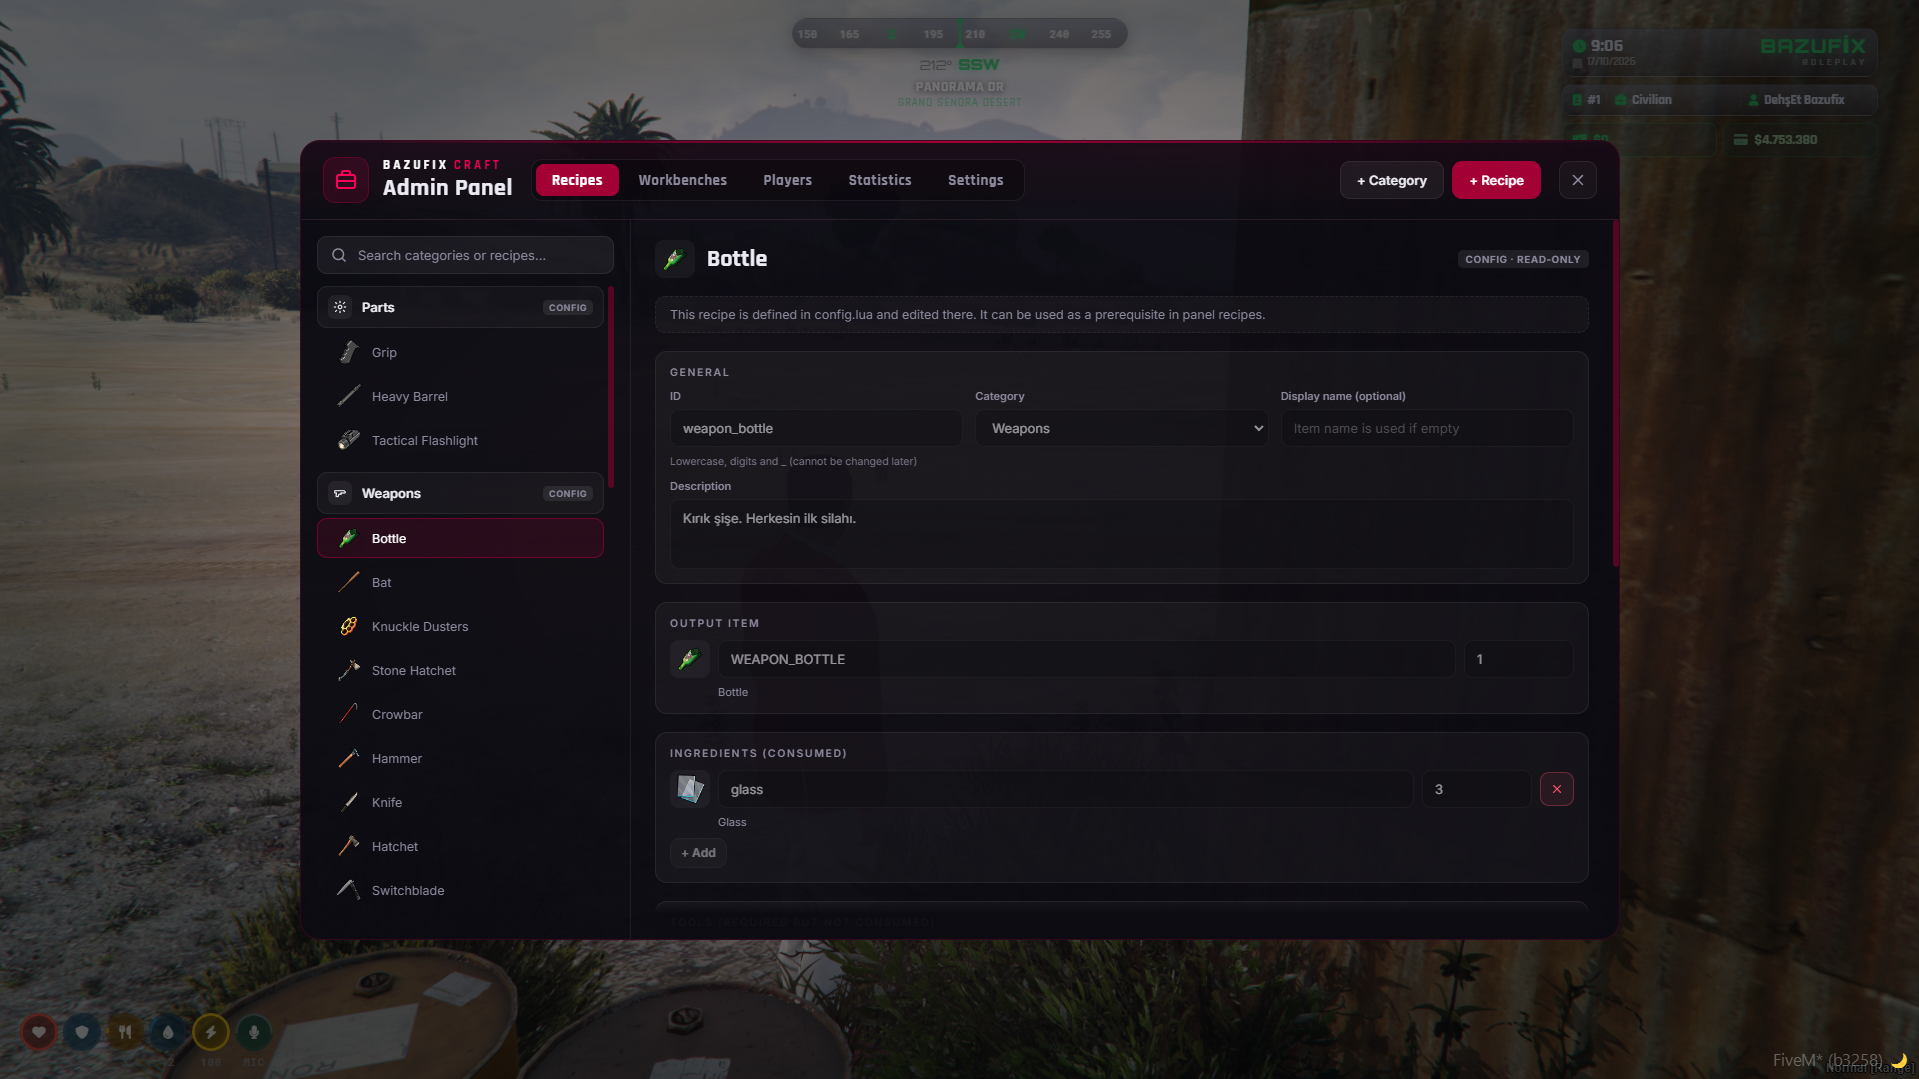The height and width of the screenshot is (1079, 1919).
Task: Click the Knife recipe icon
Action: point(349,802)
